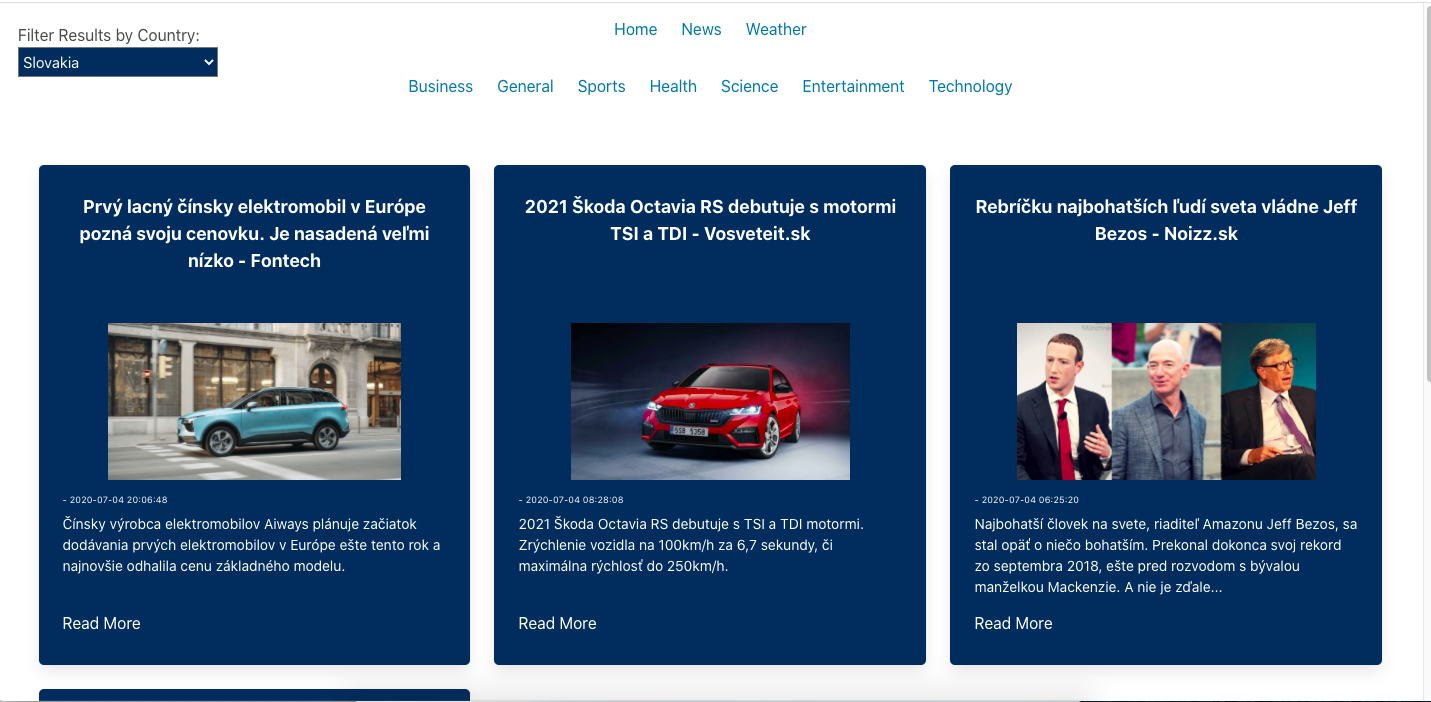Screen dimensions: 1431x702
Task: Select the Entertainment category
Action: [x=853, y=86]
